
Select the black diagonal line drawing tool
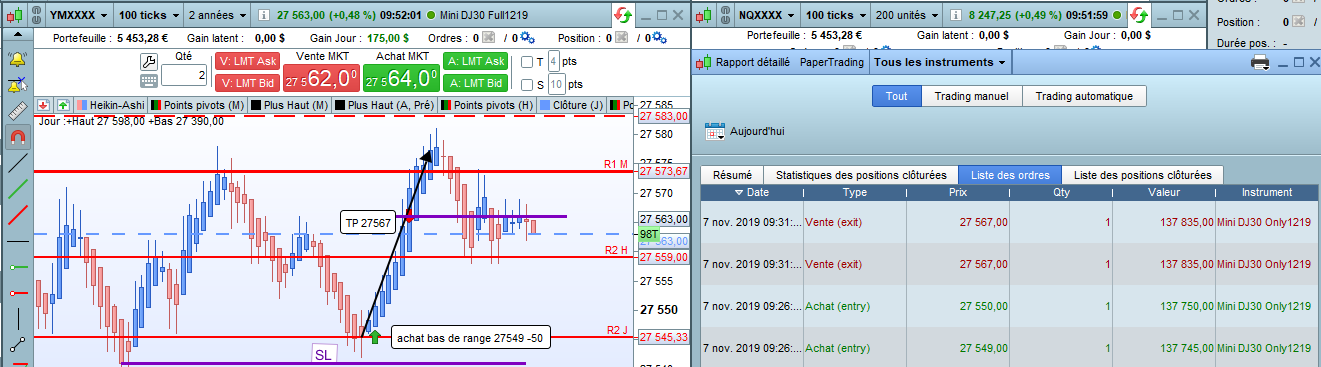pos(17,162)
